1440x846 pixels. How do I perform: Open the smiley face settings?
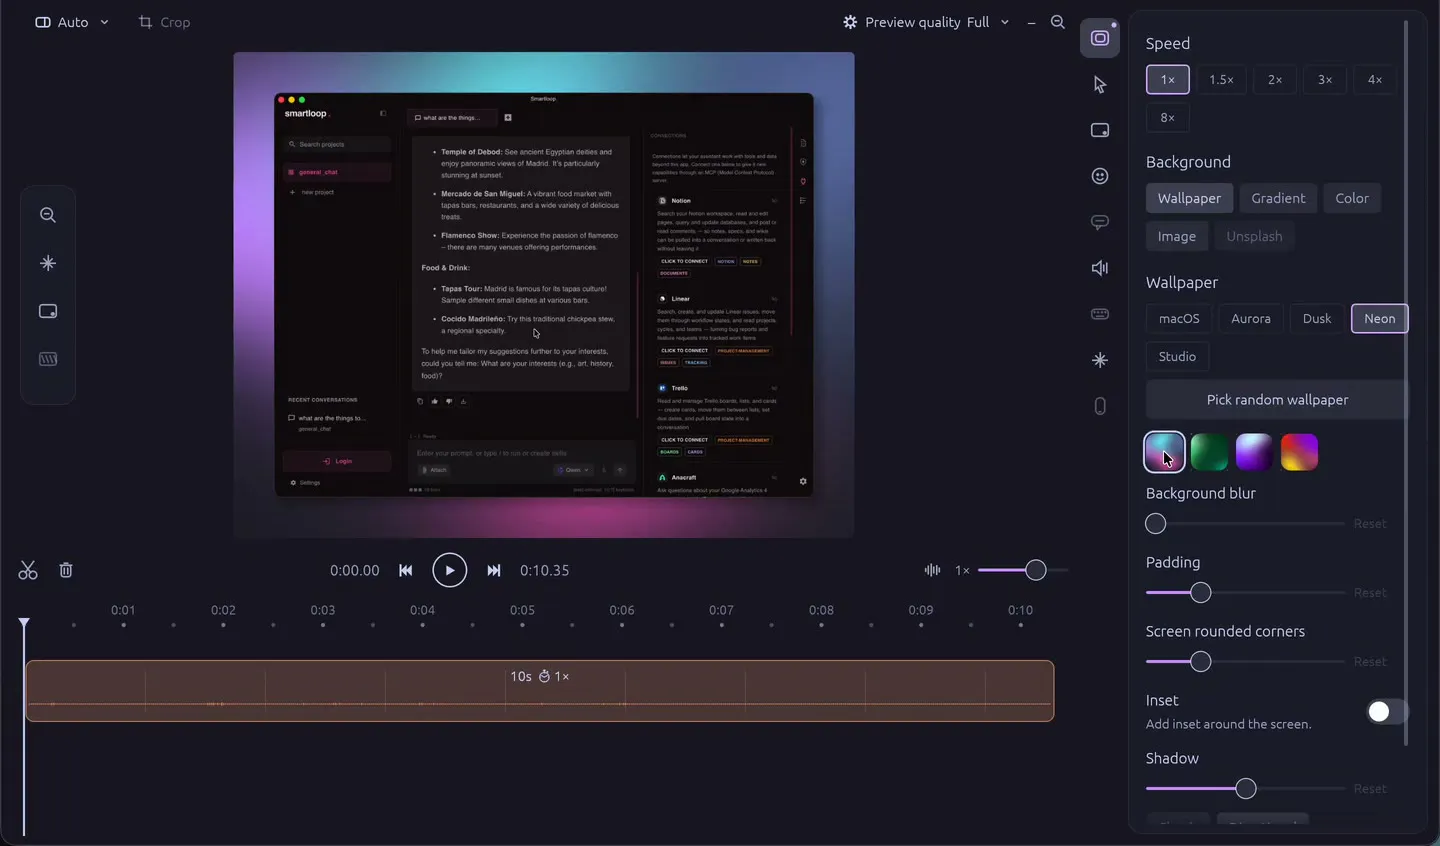(1100, 176)
